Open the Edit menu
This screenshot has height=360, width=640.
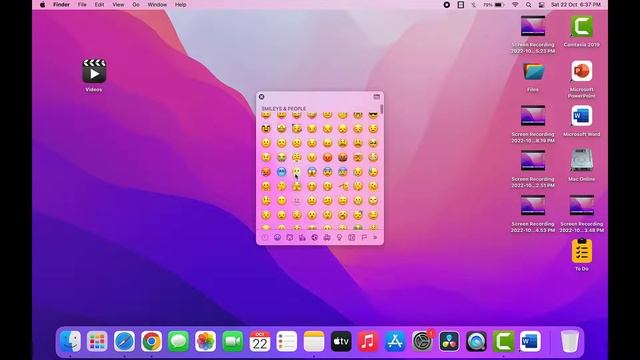point(99,4)
